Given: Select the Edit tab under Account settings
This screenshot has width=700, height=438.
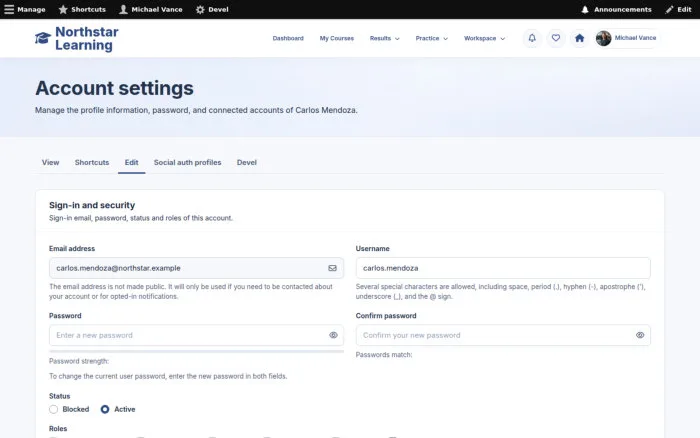Looking at the screenshot, I should 132,163.
